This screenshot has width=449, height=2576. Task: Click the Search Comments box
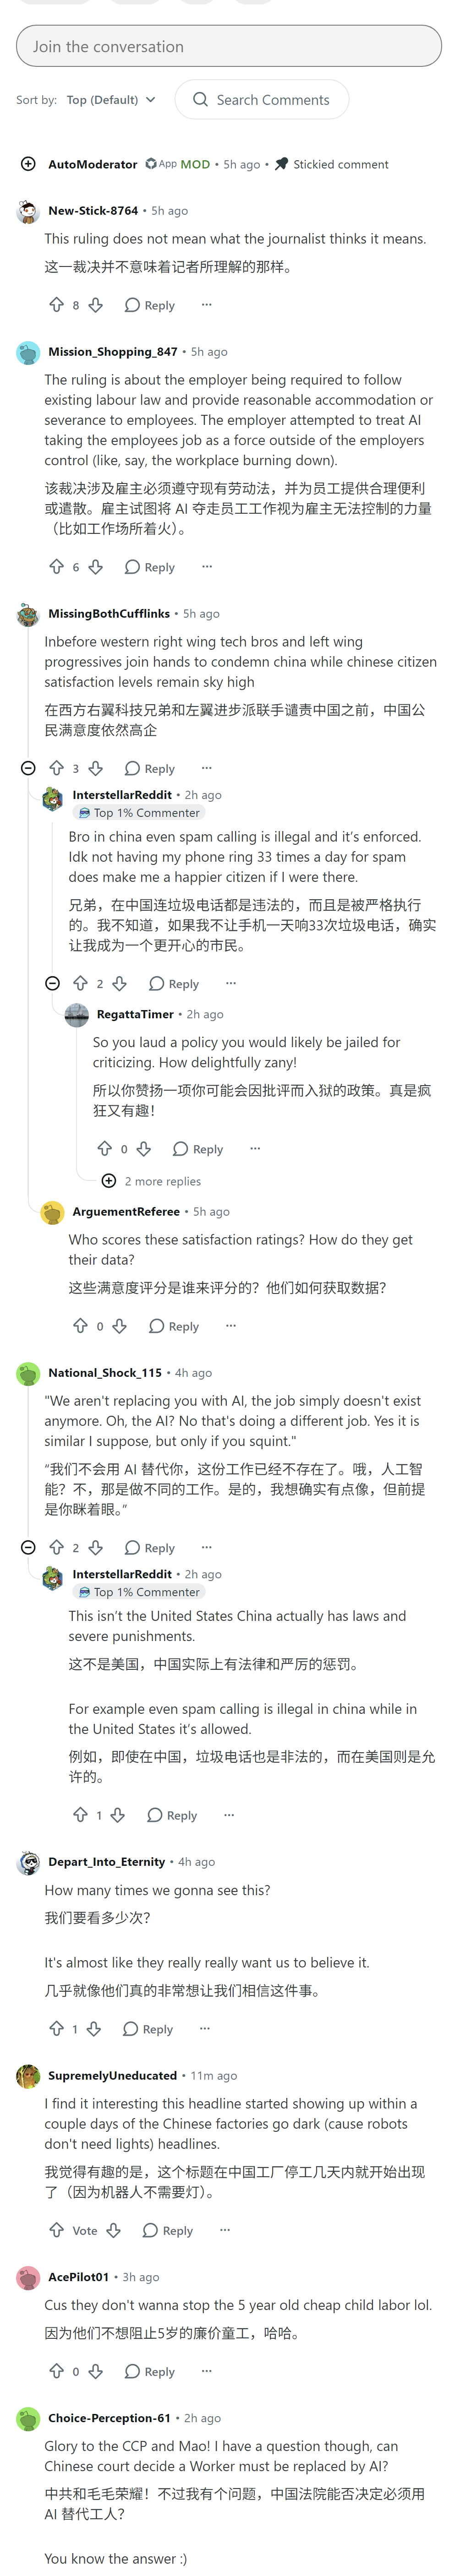[261, 100]
